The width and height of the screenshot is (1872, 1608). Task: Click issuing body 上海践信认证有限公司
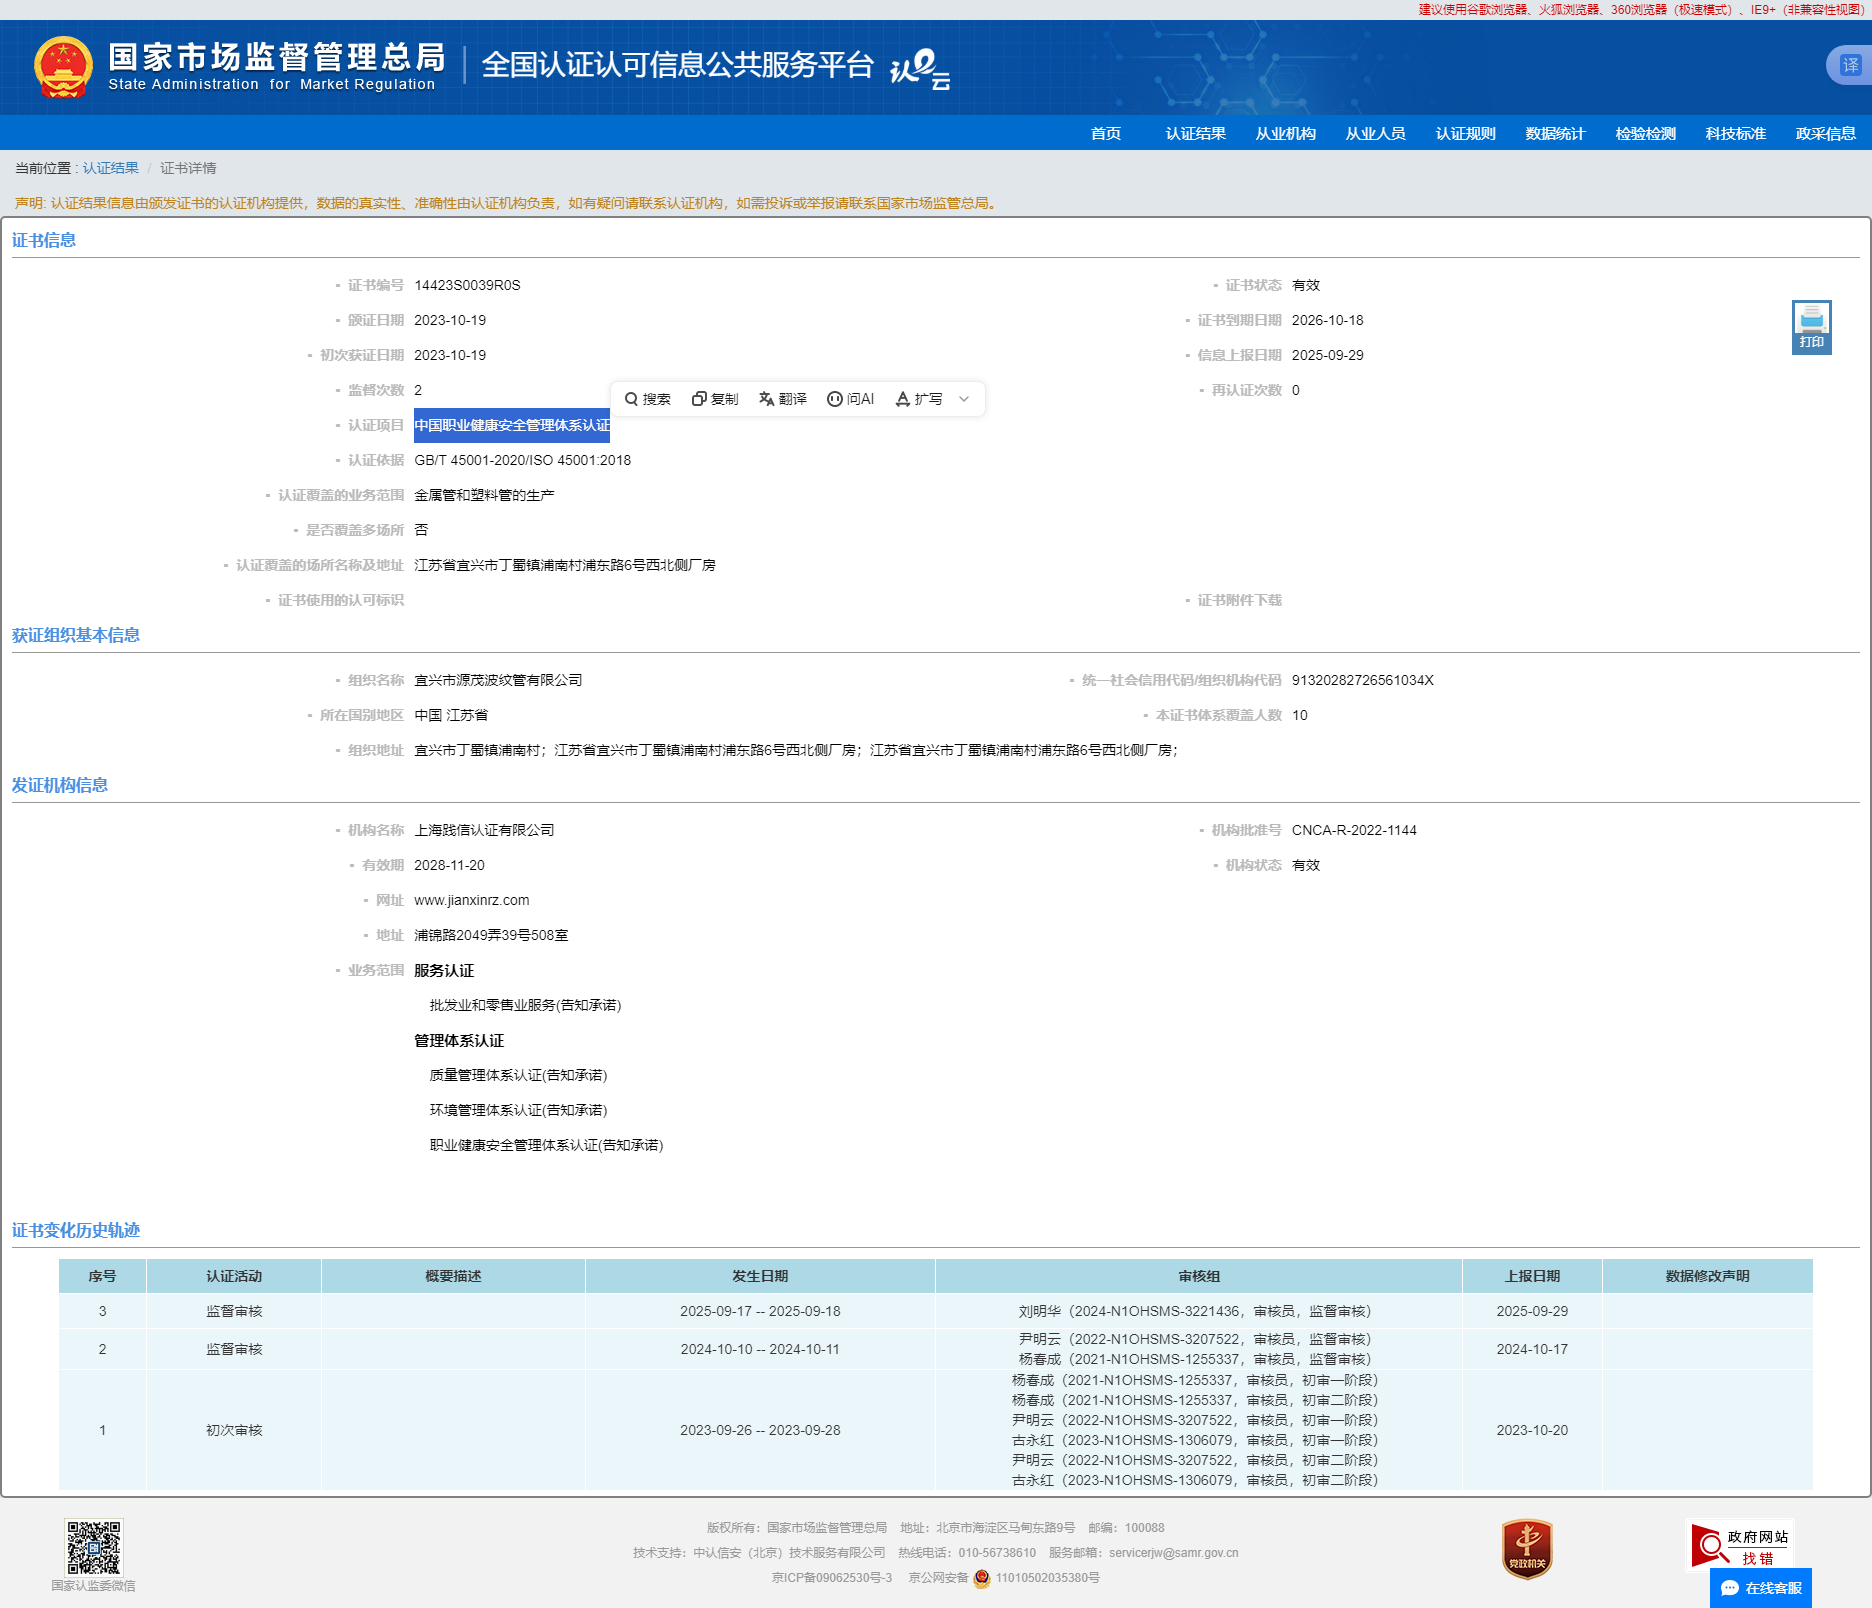point(484,830)
